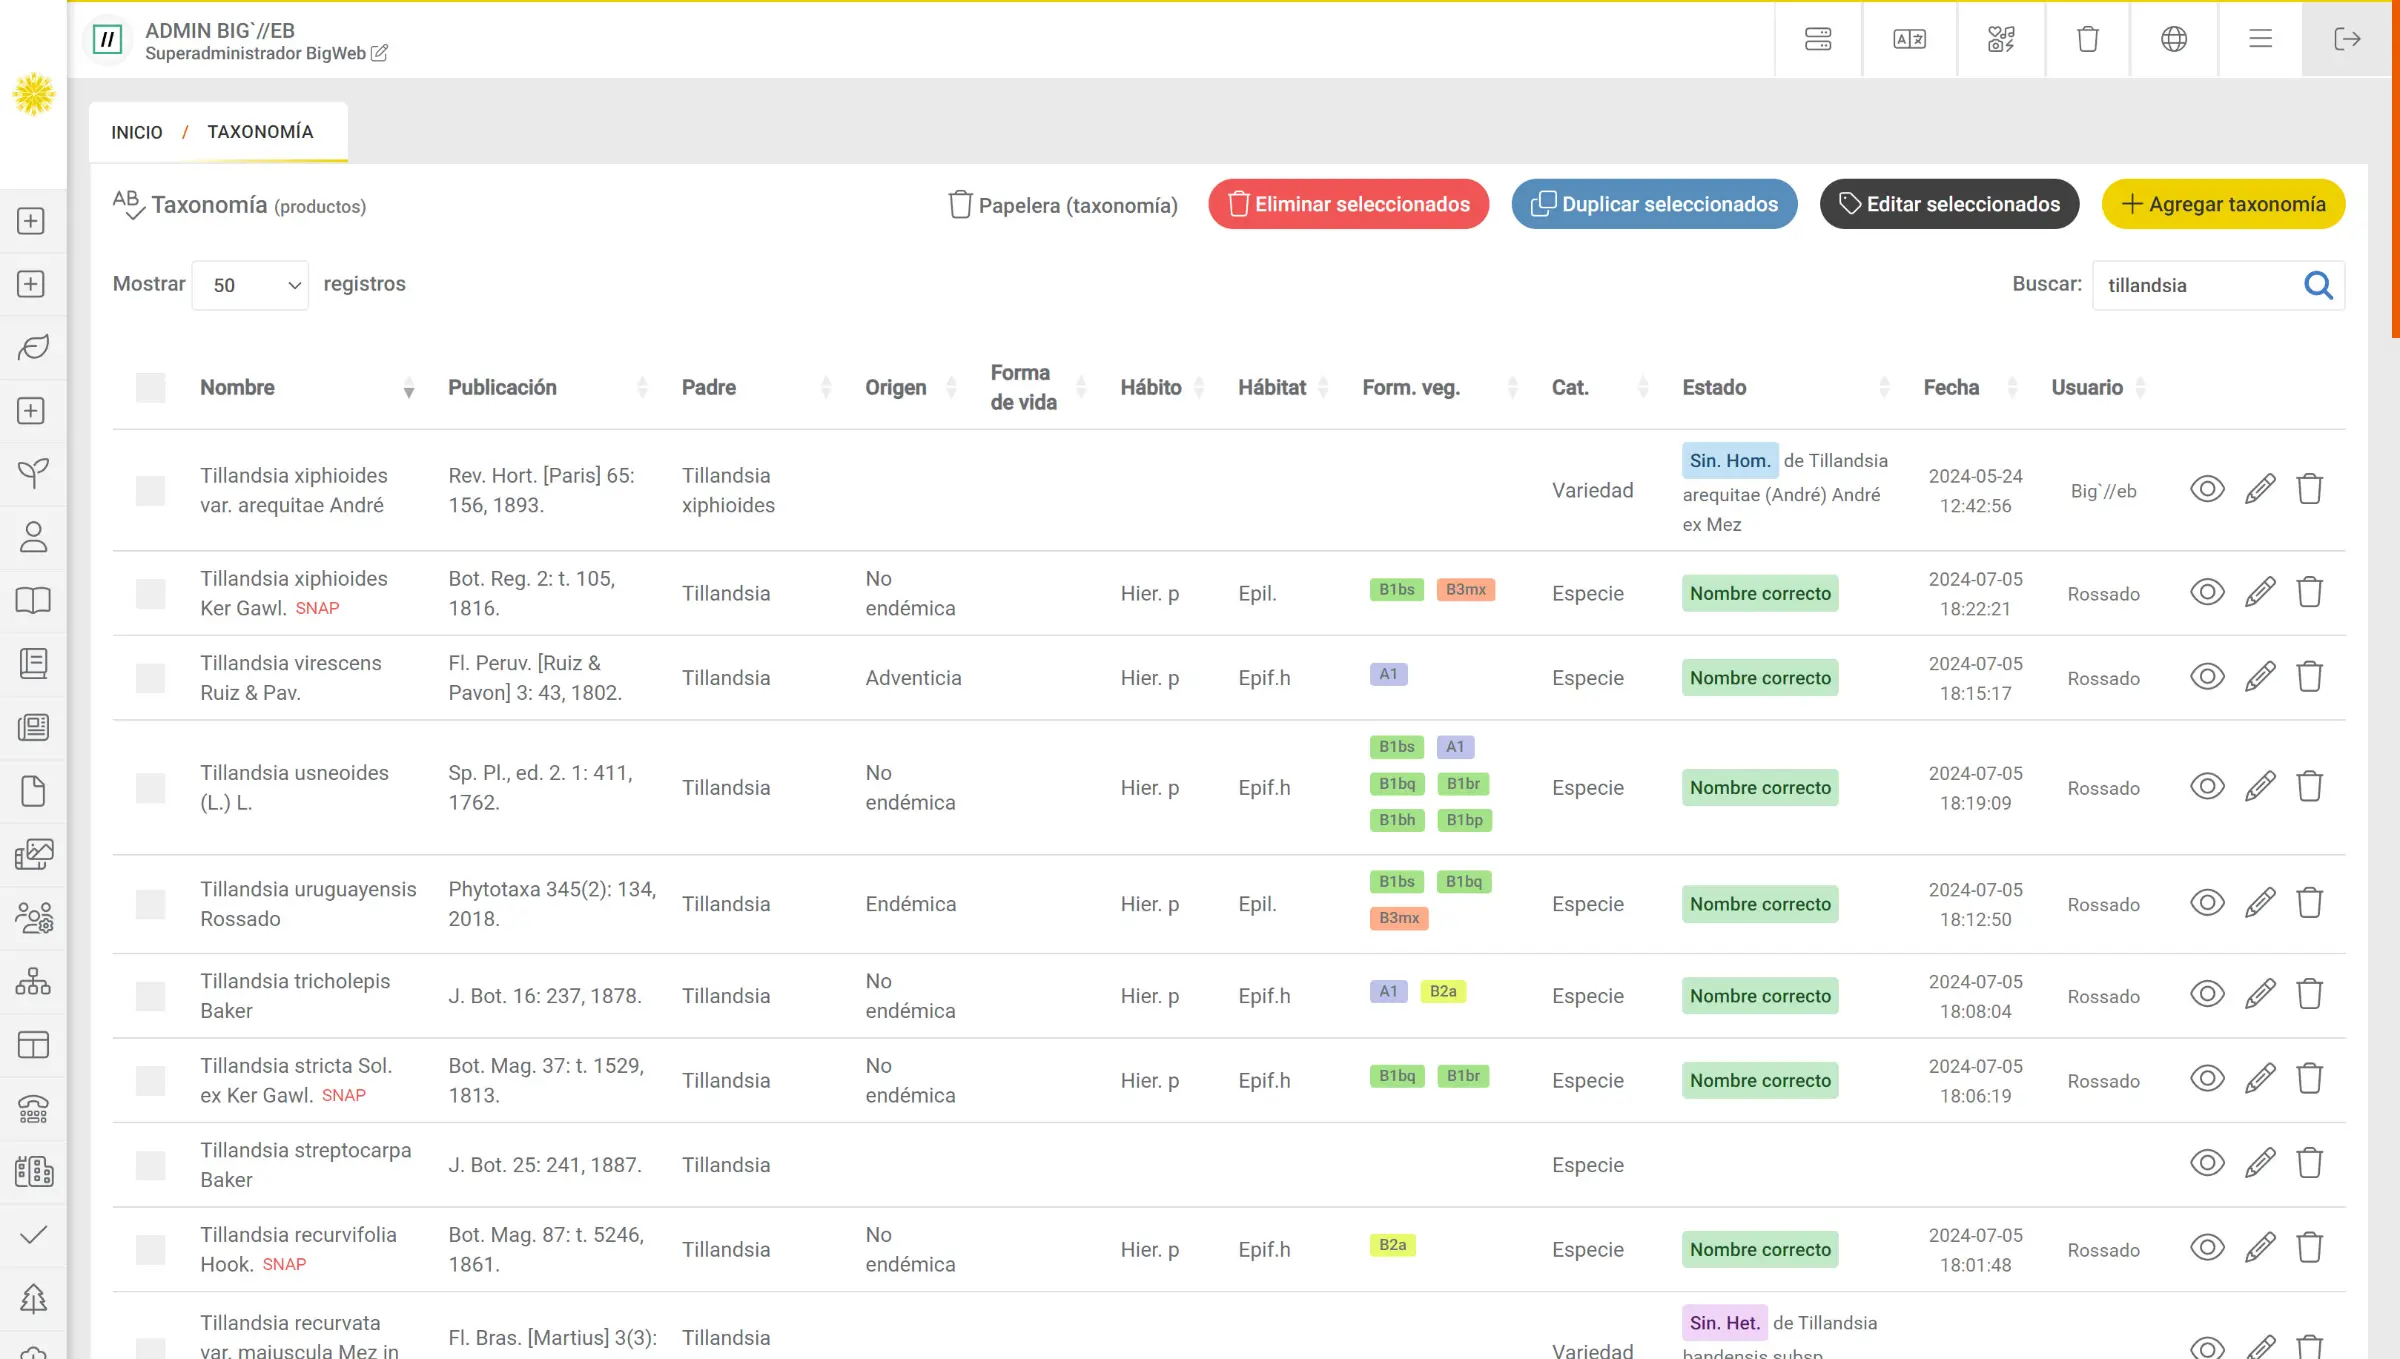Click Agregar taxonomía button
The height and width of the screenshot is (1359, 2400).
coord(2223,204)
